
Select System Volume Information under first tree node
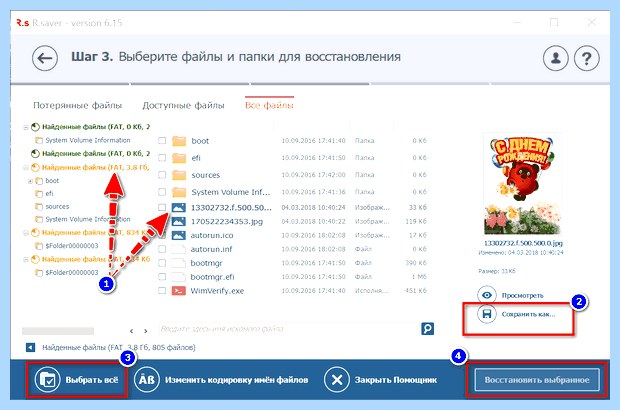(88, 140)
